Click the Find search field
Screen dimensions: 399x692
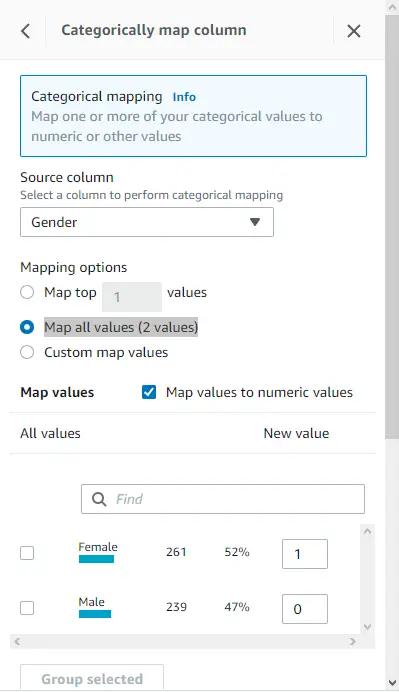click(x=223, y=499)
